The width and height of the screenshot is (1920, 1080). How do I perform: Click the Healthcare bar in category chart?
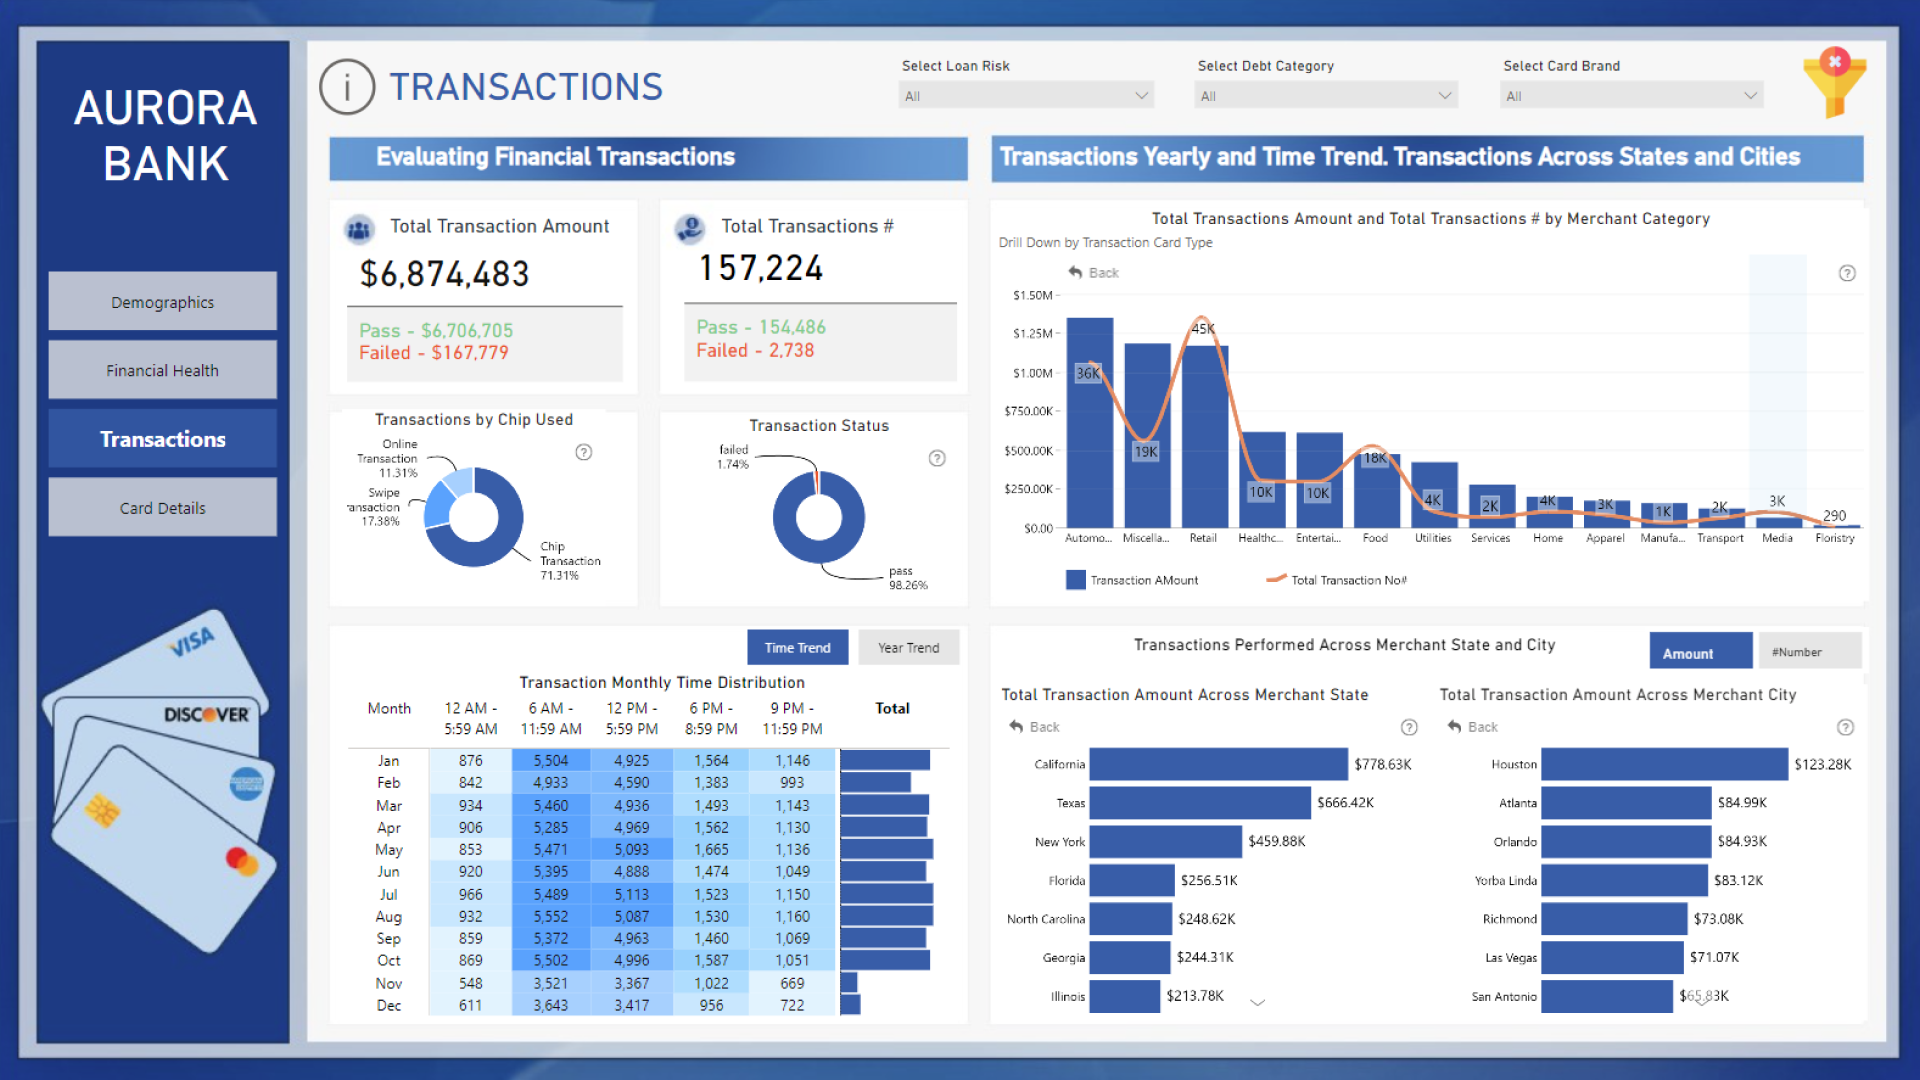(x=1262, y=480)
